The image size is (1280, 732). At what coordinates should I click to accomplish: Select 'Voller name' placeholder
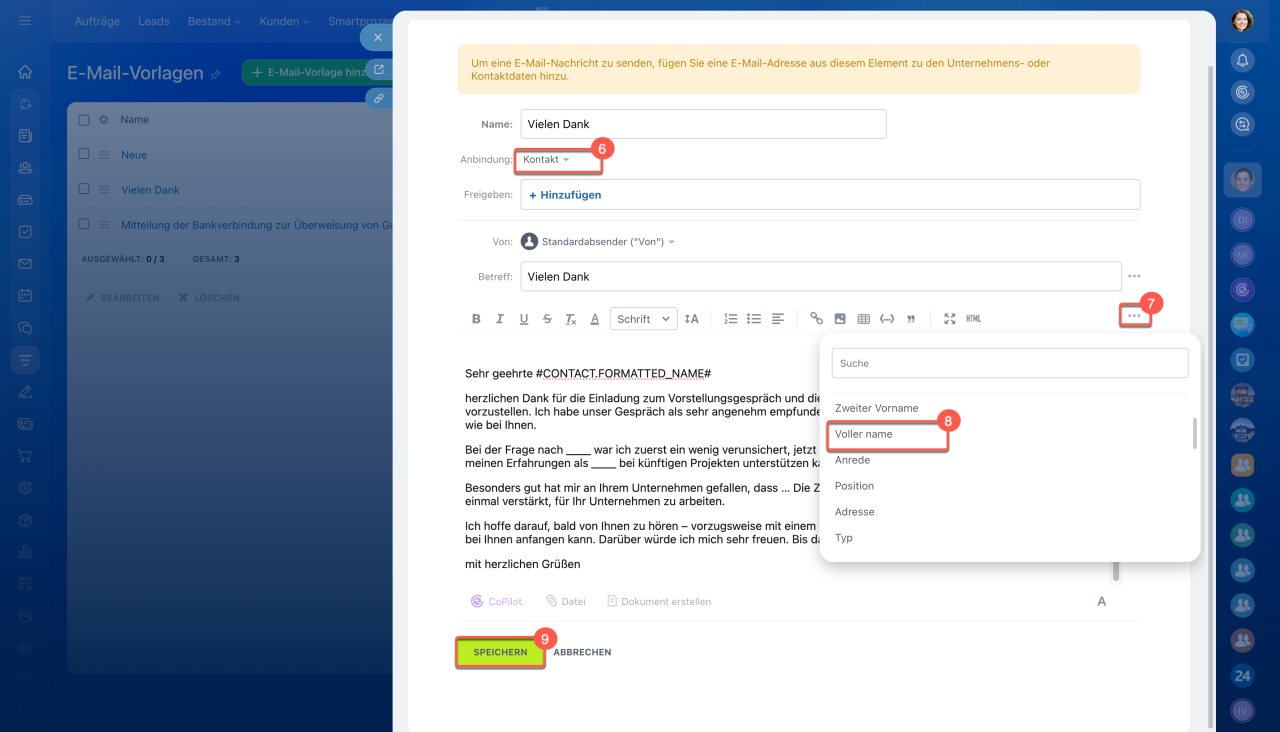point(864,434)
